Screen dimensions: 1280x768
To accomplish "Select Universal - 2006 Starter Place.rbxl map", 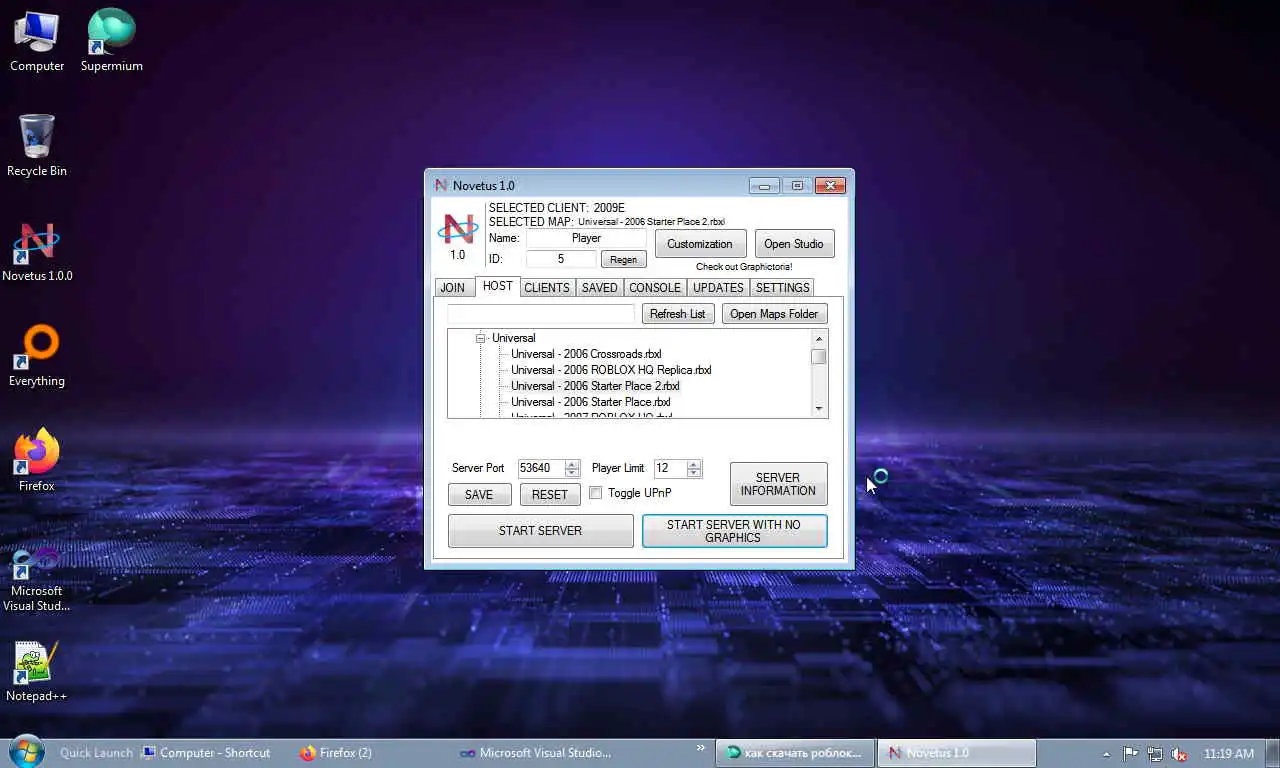I will [590, 402].
